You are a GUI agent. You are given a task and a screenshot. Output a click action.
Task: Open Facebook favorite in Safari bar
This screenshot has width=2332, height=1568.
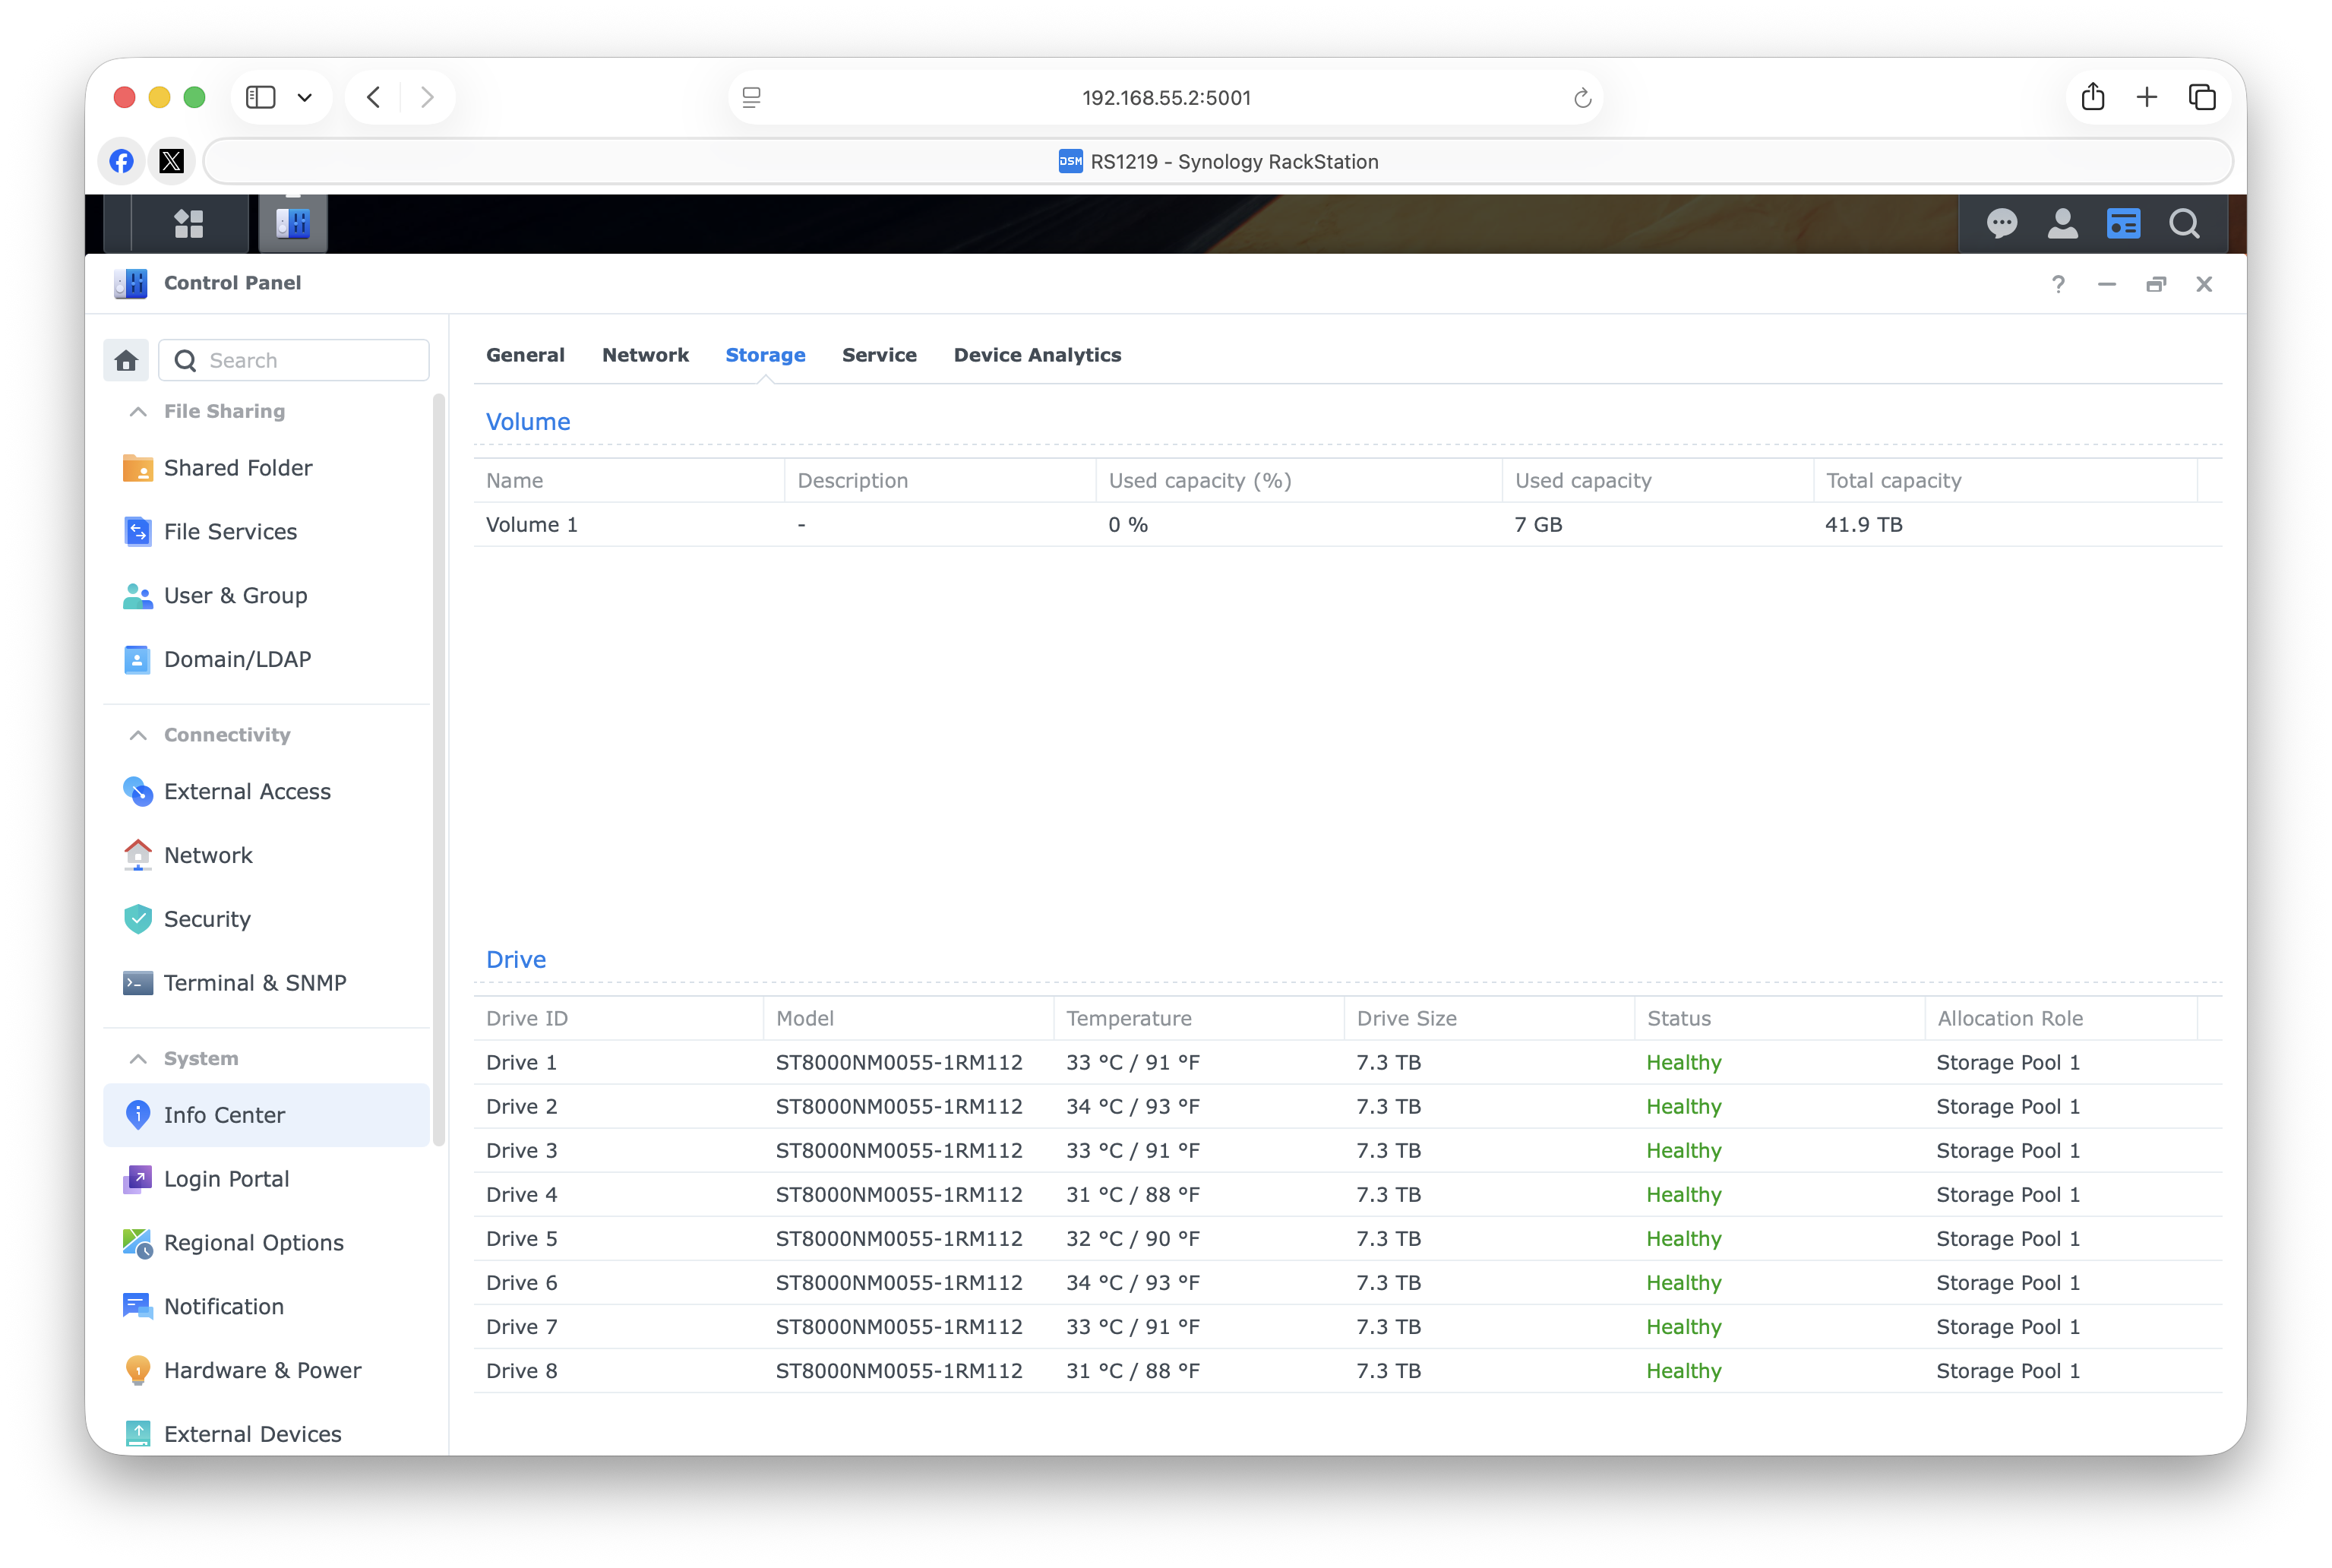click(122, 161)
